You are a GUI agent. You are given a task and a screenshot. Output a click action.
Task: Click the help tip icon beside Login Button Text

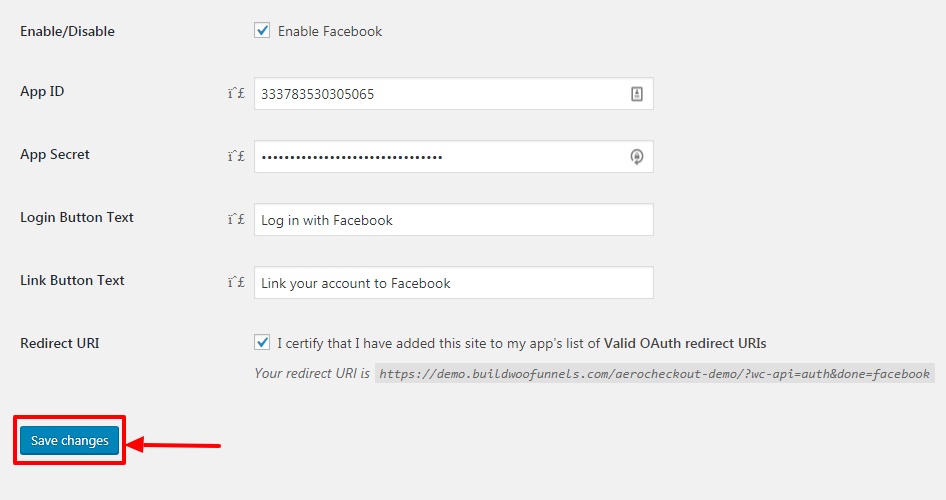coord(236,219)
